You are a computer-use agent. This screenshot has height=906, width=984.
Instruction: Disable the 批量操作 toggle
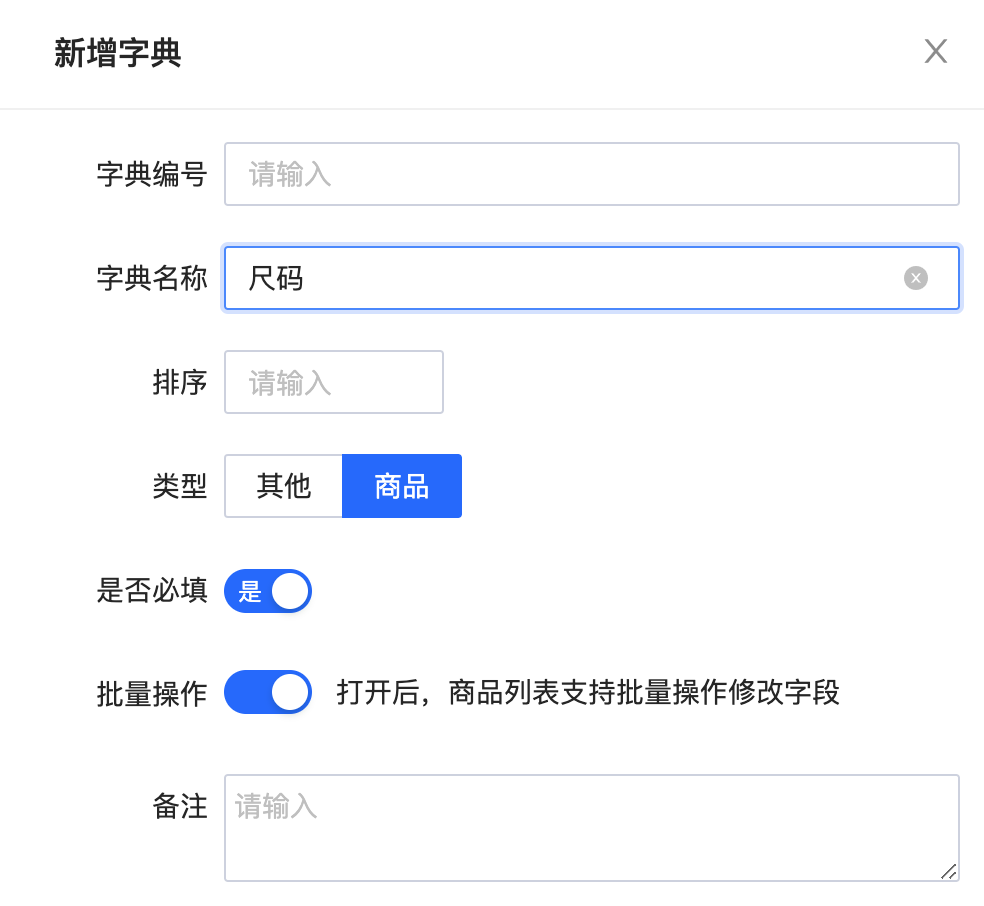[x=268, y=692]
